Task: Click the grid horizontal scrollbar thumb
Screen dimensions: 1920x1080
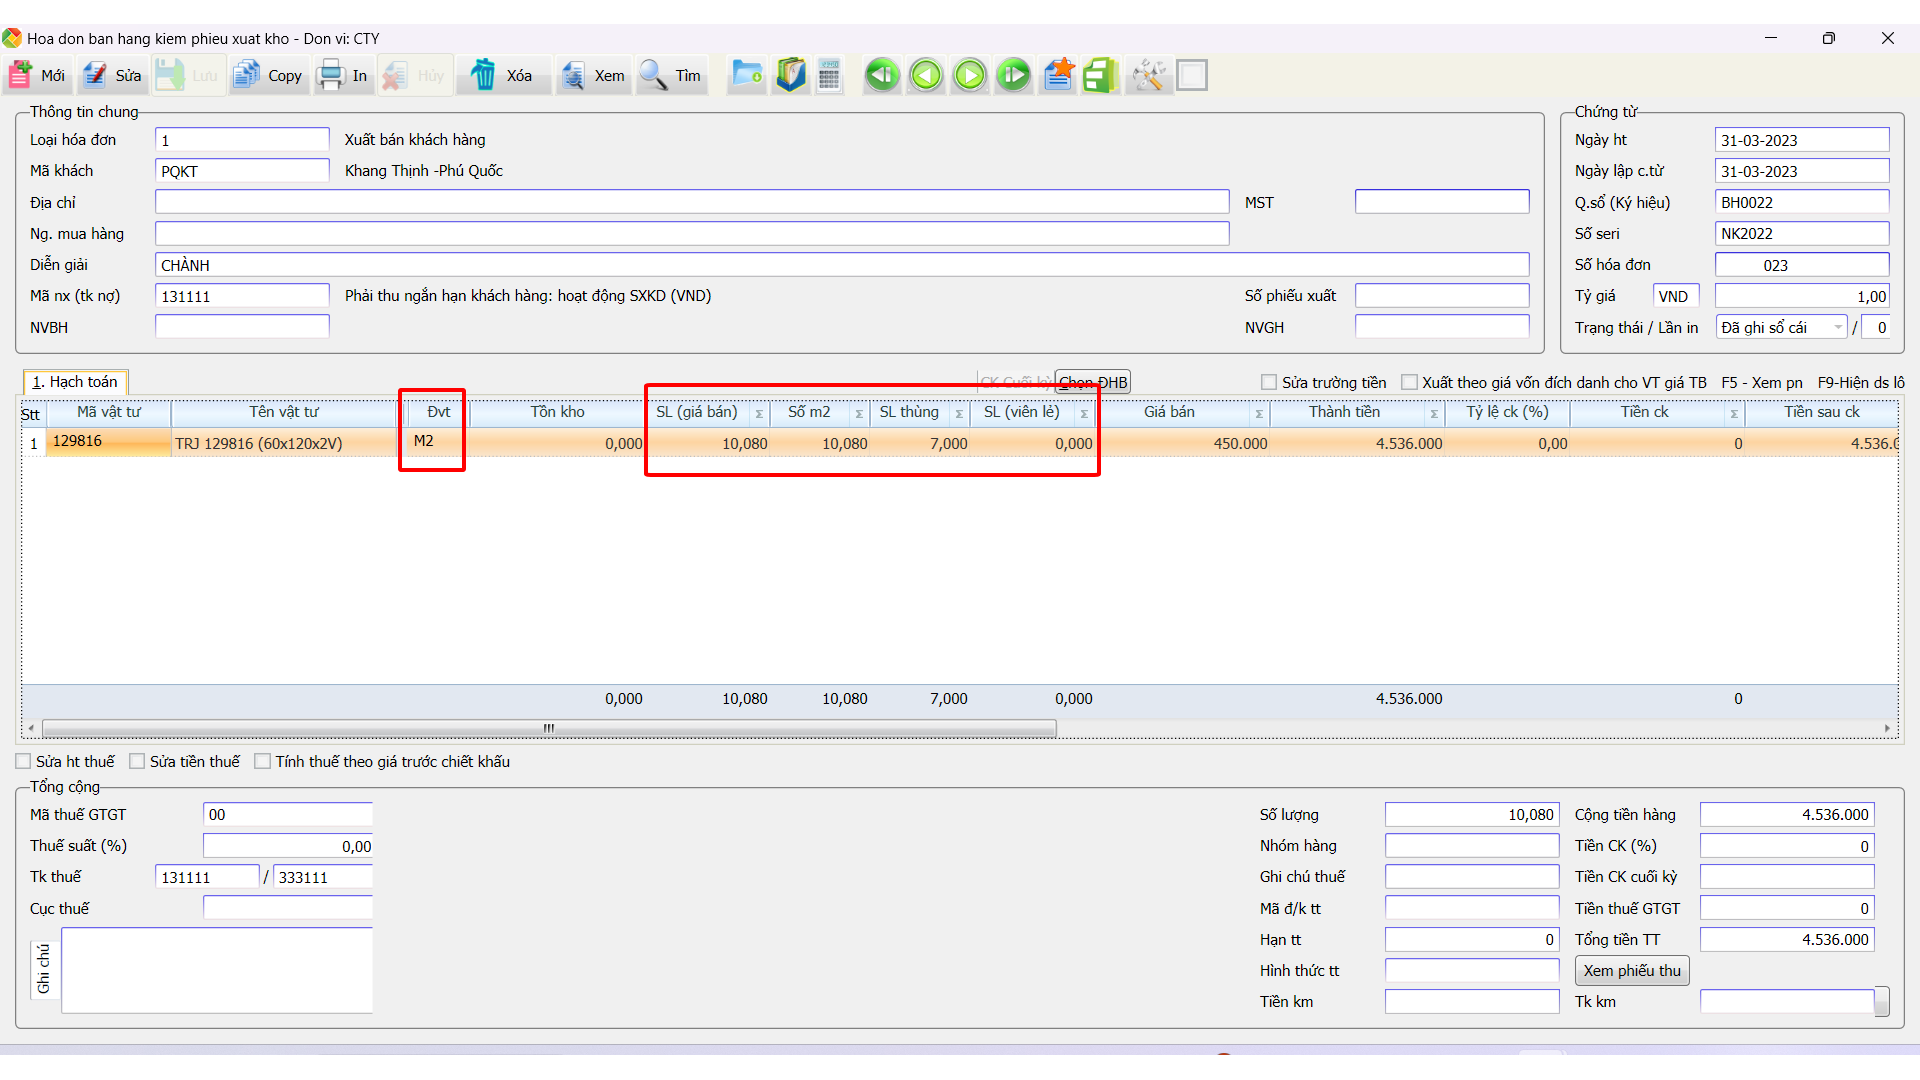Action: [549, 728]
